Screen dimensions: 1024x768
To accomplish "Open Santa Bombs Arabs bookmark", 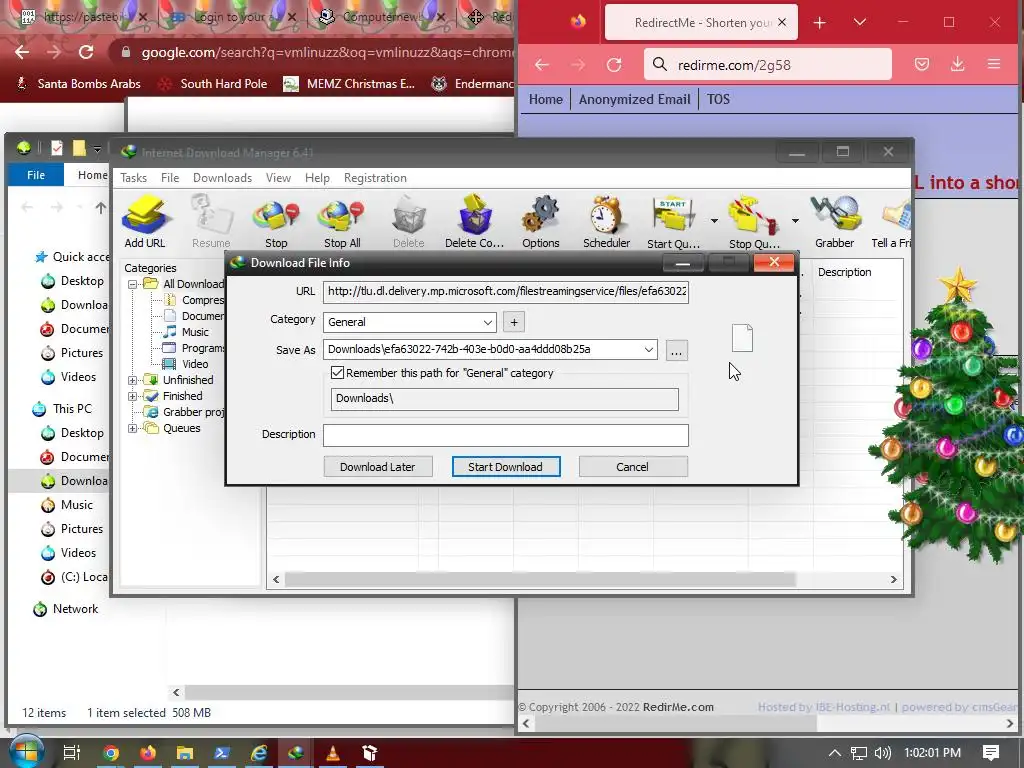I will click(78, 84).
